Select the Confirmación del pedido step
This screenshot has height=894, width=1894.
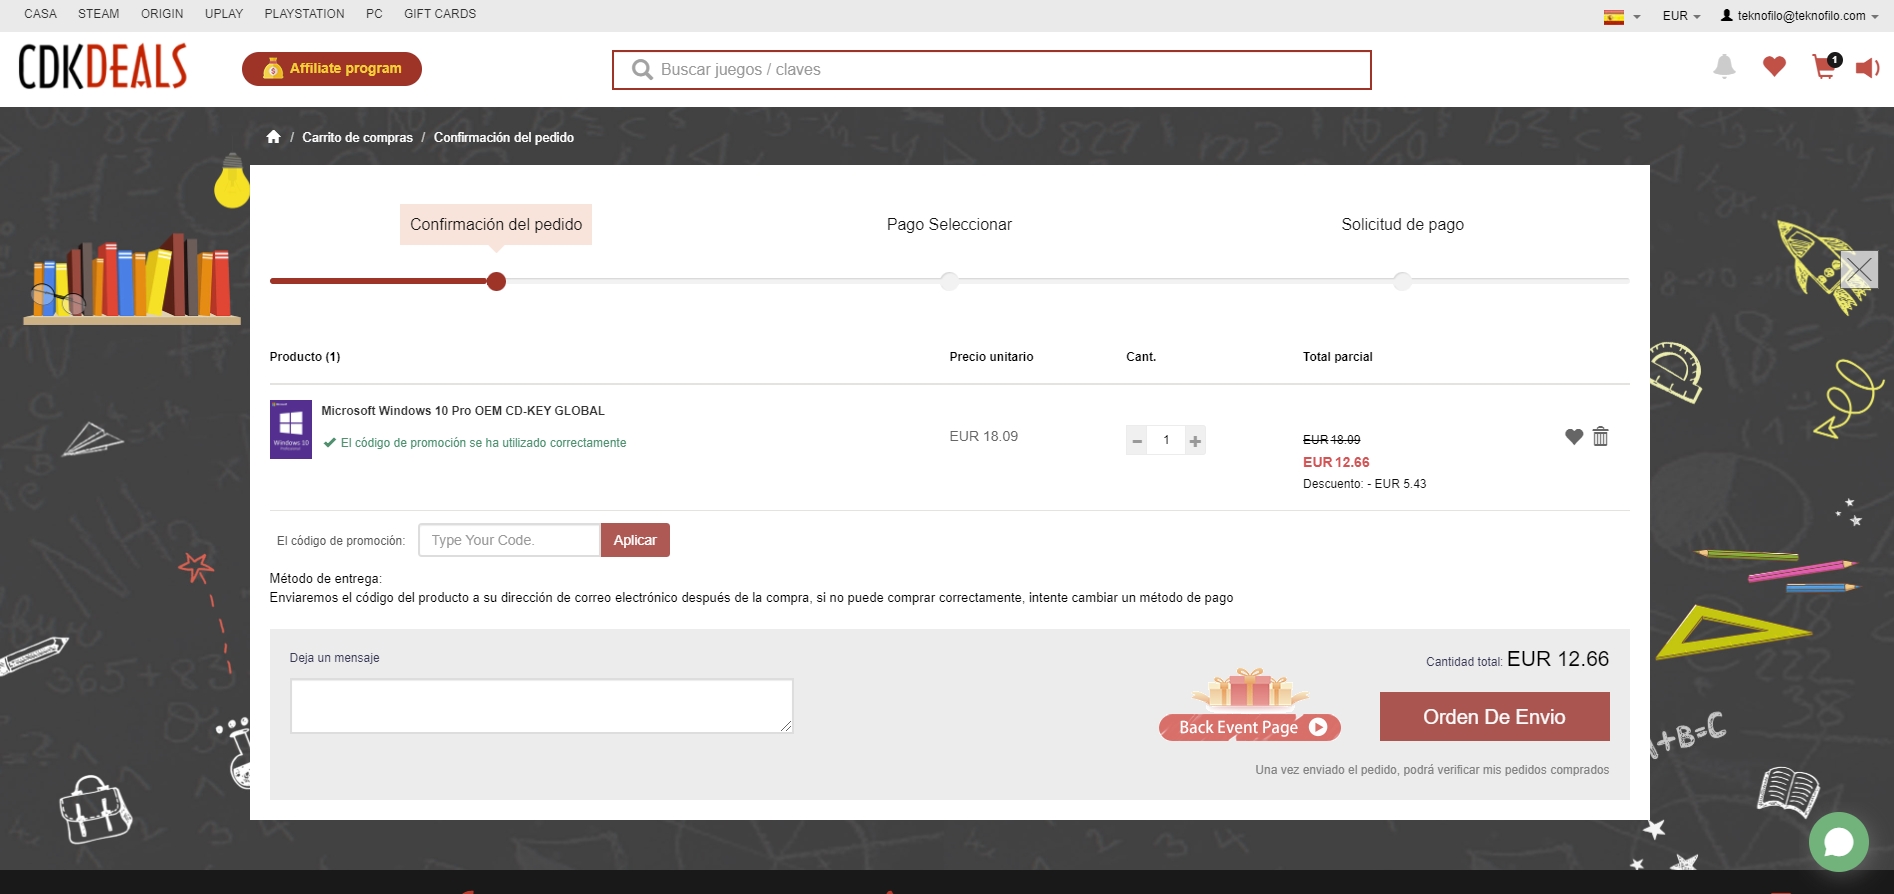(x=496, y=225)
